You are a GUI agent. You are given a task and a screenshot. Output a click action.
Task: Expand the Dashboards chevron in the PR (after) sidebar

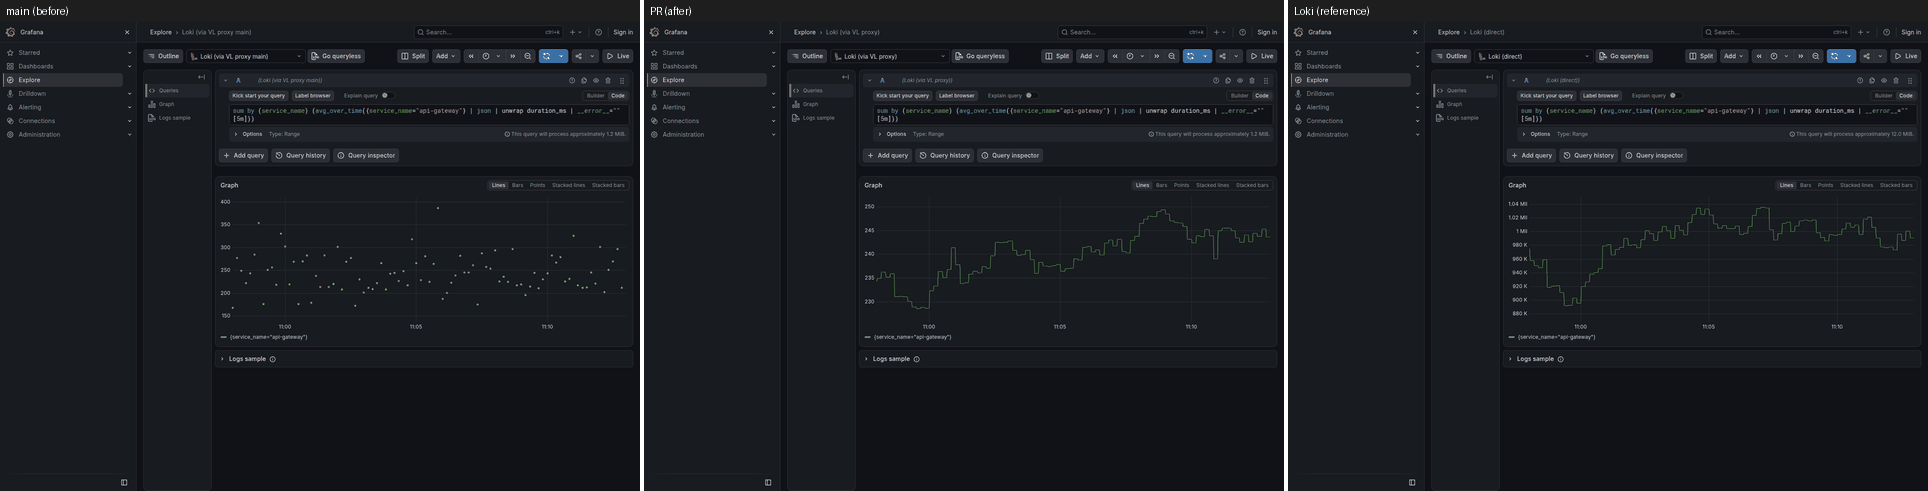click(x=773, y=66)
